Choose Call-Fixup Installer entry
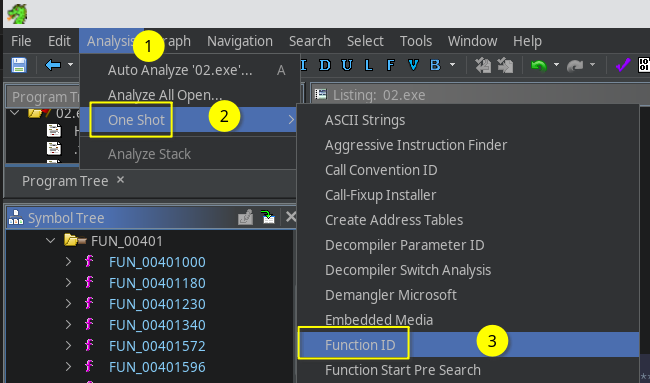The width and height of the screenshot is (650, 383). pos(468,195)
